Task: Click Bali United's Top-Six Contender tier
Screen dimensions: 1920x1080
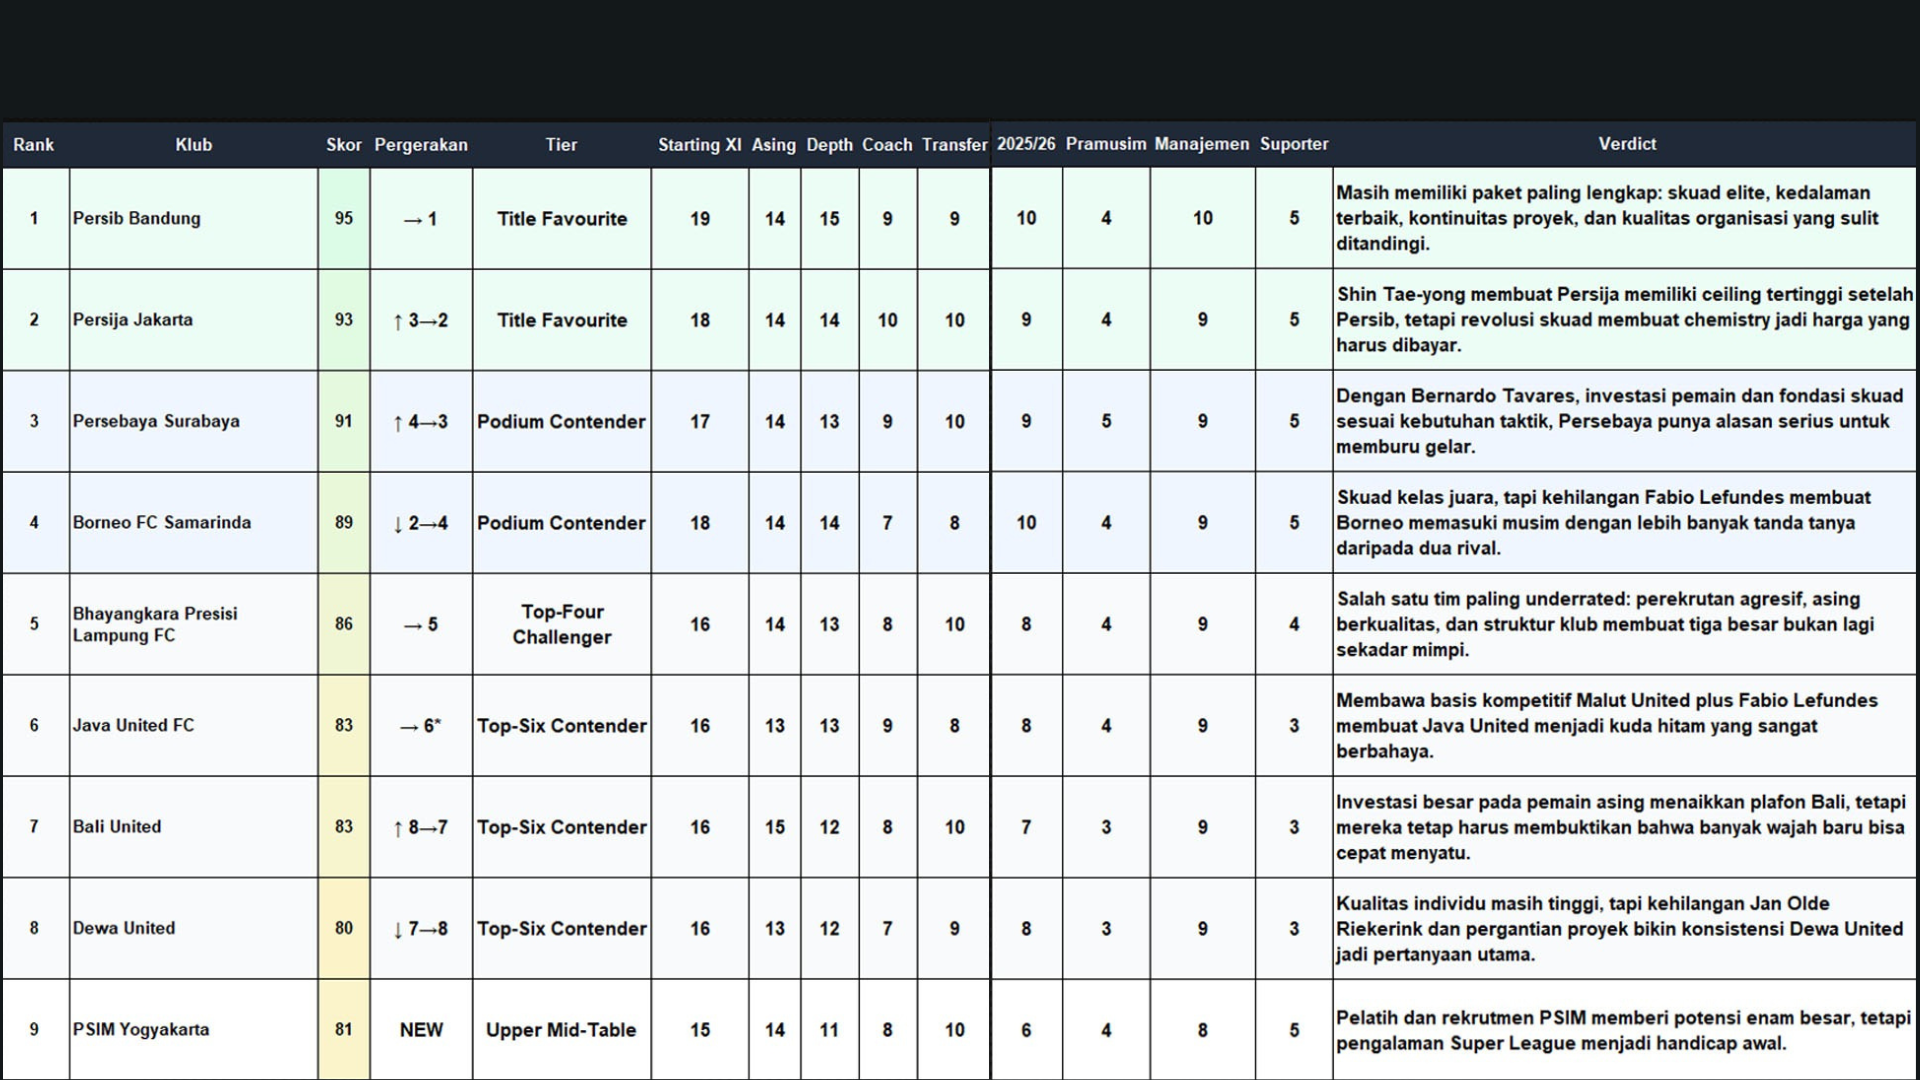Action: (562, 827)
